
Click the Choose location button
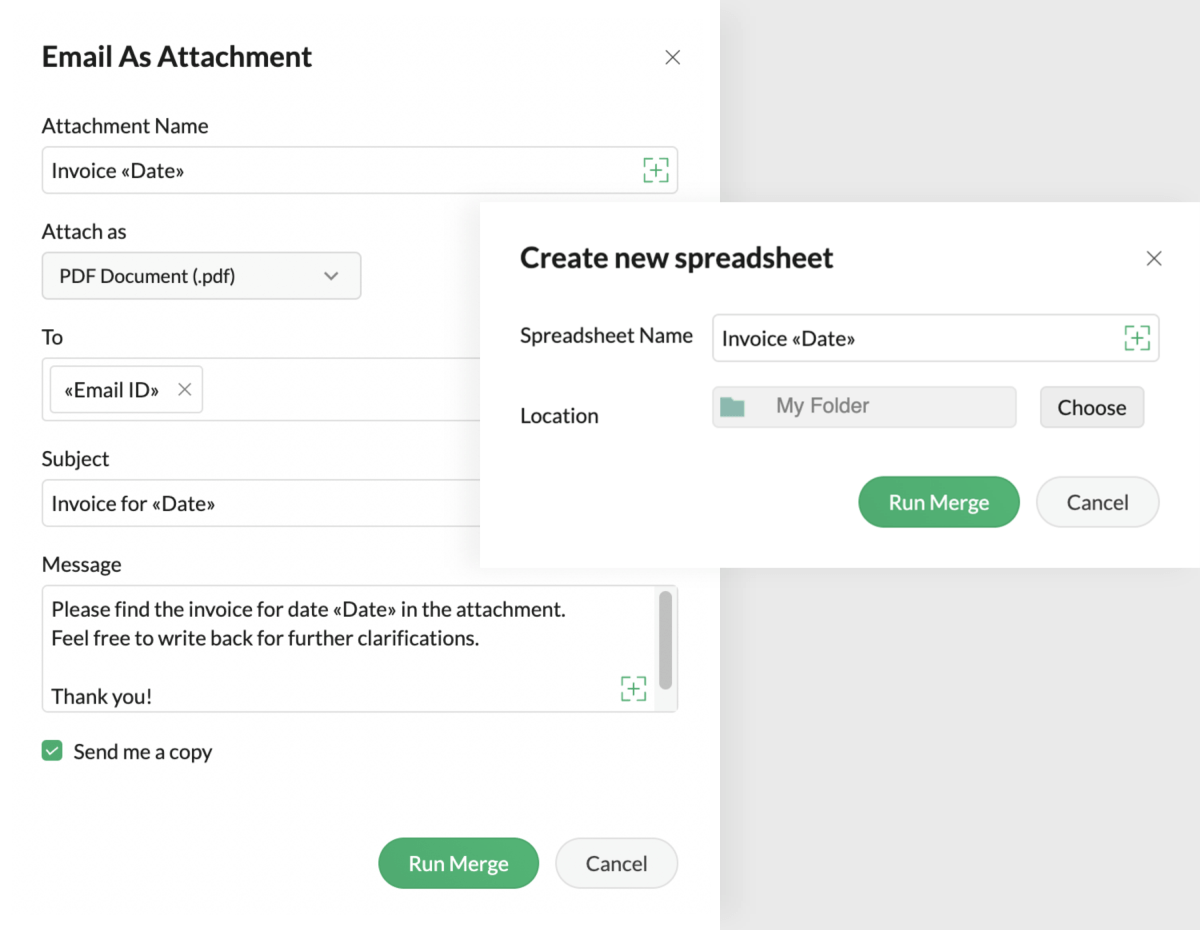1091,407
